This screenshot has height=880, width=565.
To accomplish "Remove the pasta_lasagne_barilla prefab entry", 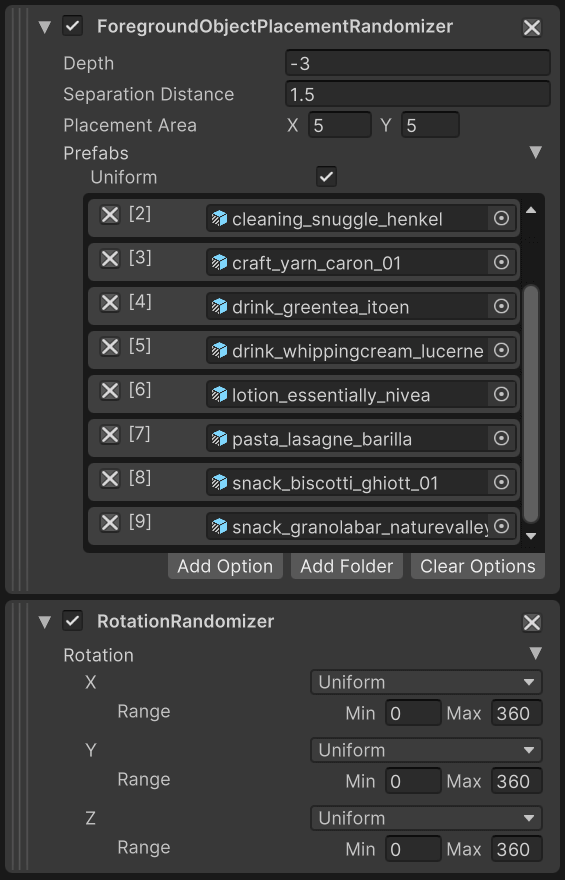I will pyautogui.click(x=109, y=434).
